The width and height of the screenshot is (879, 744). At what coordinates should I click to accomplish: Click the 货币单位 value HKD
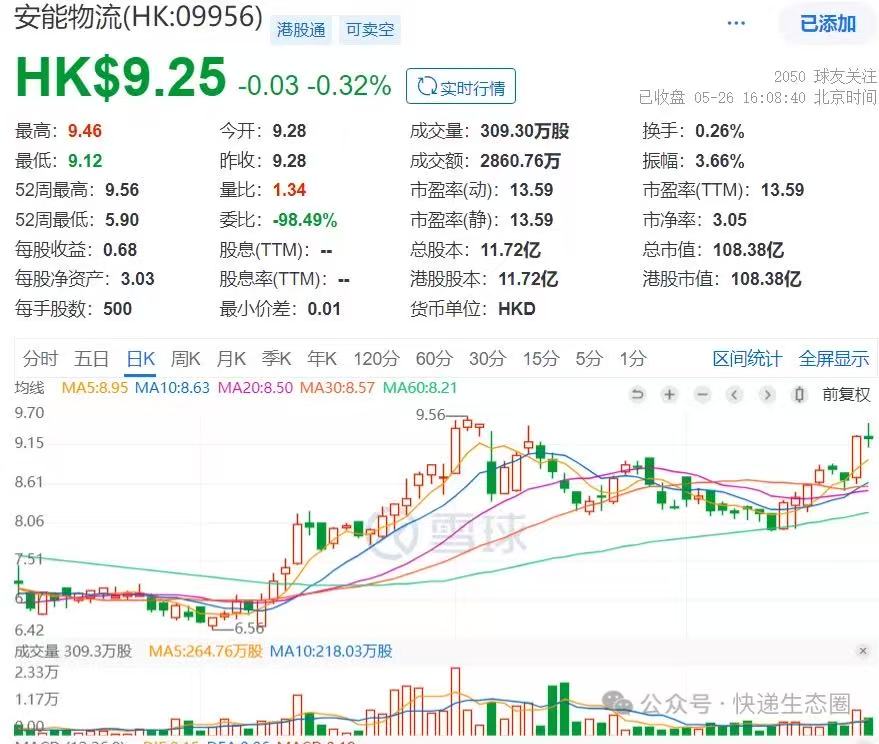(x=517, y=309)
